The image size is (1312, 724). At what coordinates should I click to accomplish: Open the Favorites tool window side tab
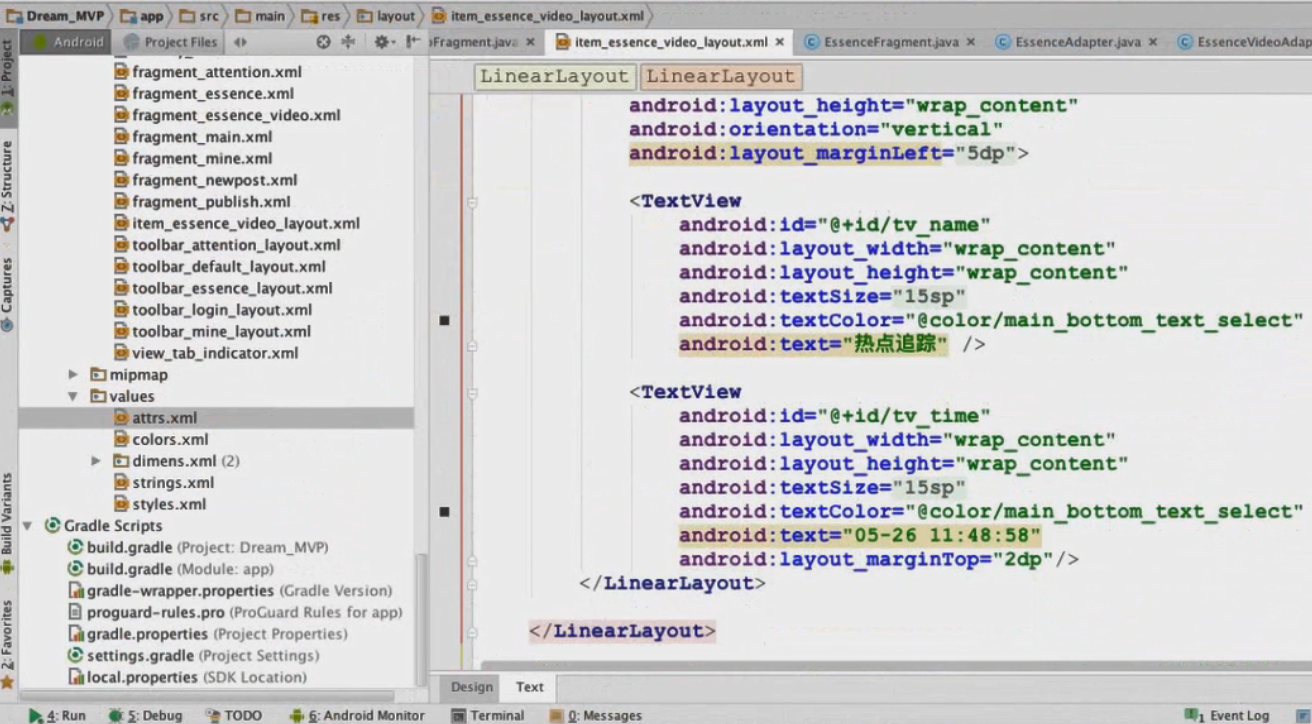click(8, 645)
